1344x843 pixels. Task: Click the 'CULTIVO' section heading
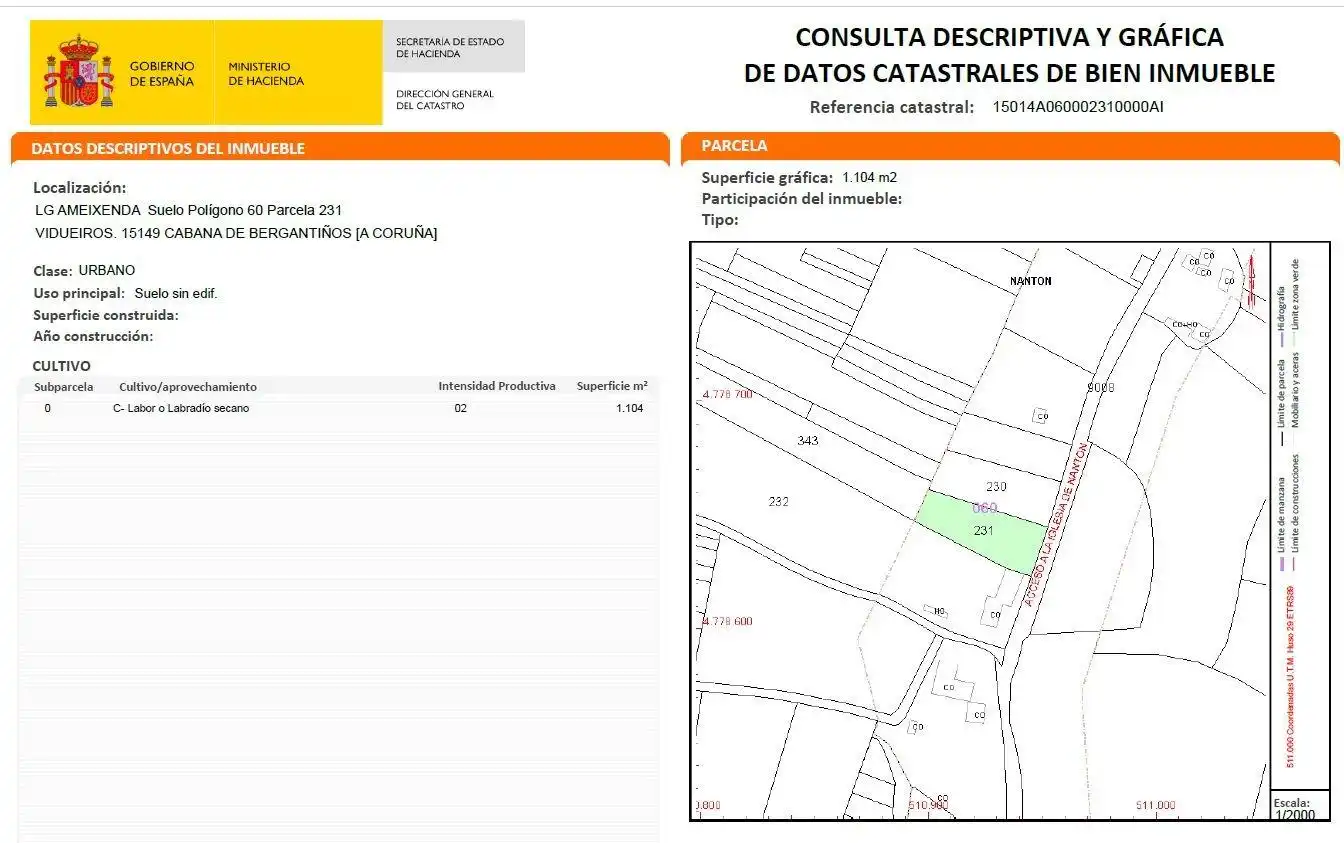[61, 366]
